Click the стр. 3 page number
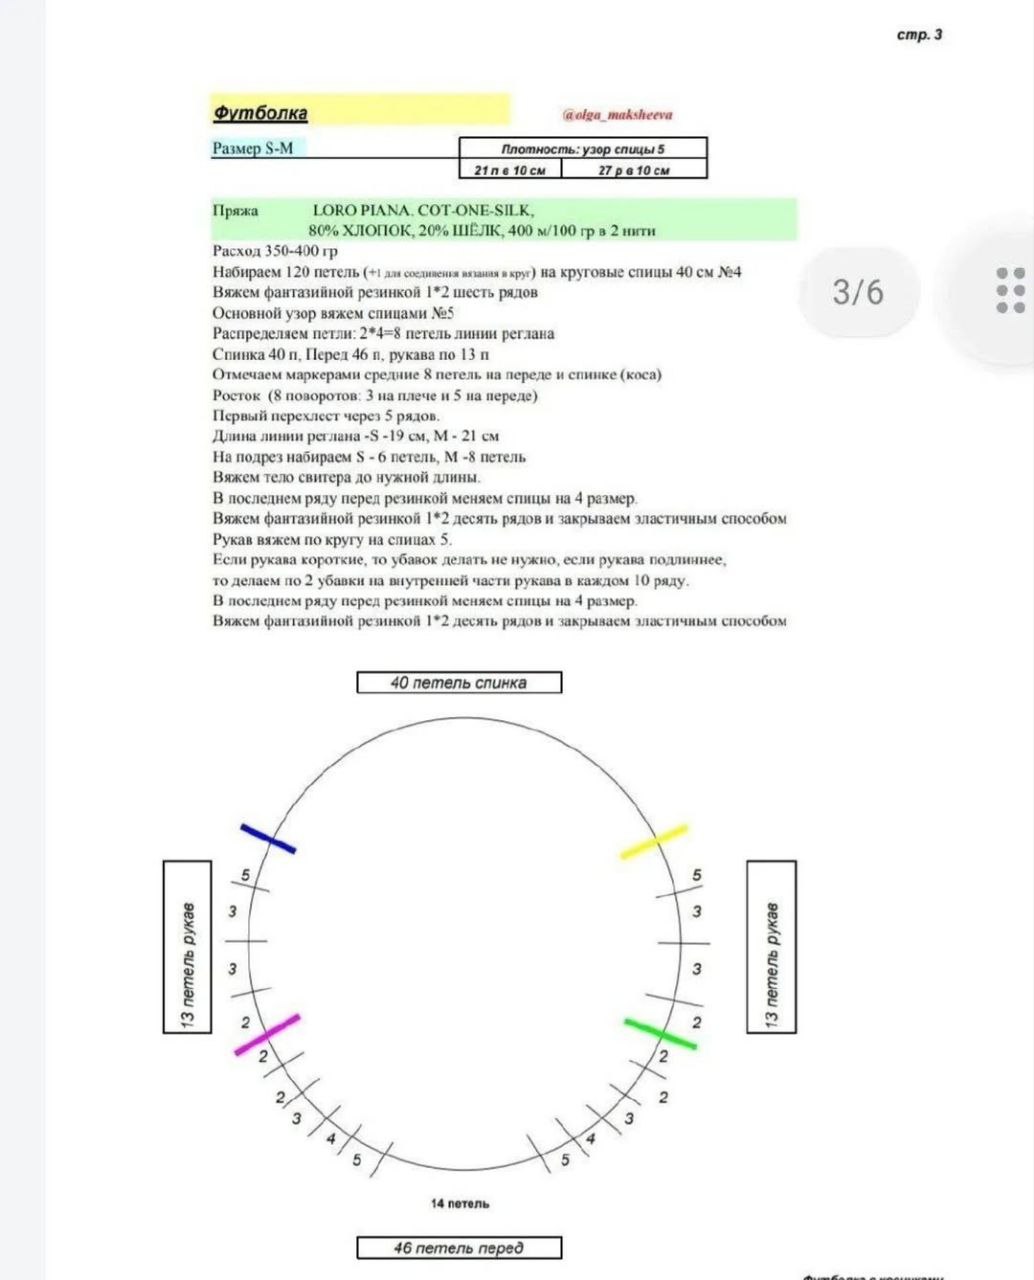Image resolution: width=1034 pixels, height=1280 pixels. point(919,35)
